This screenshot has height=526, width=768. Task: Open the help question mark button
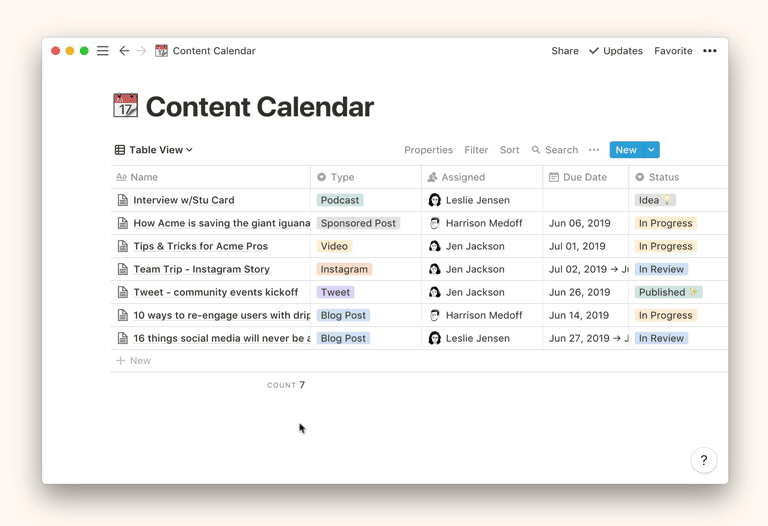pyautogui.click(x=703, y=460)
